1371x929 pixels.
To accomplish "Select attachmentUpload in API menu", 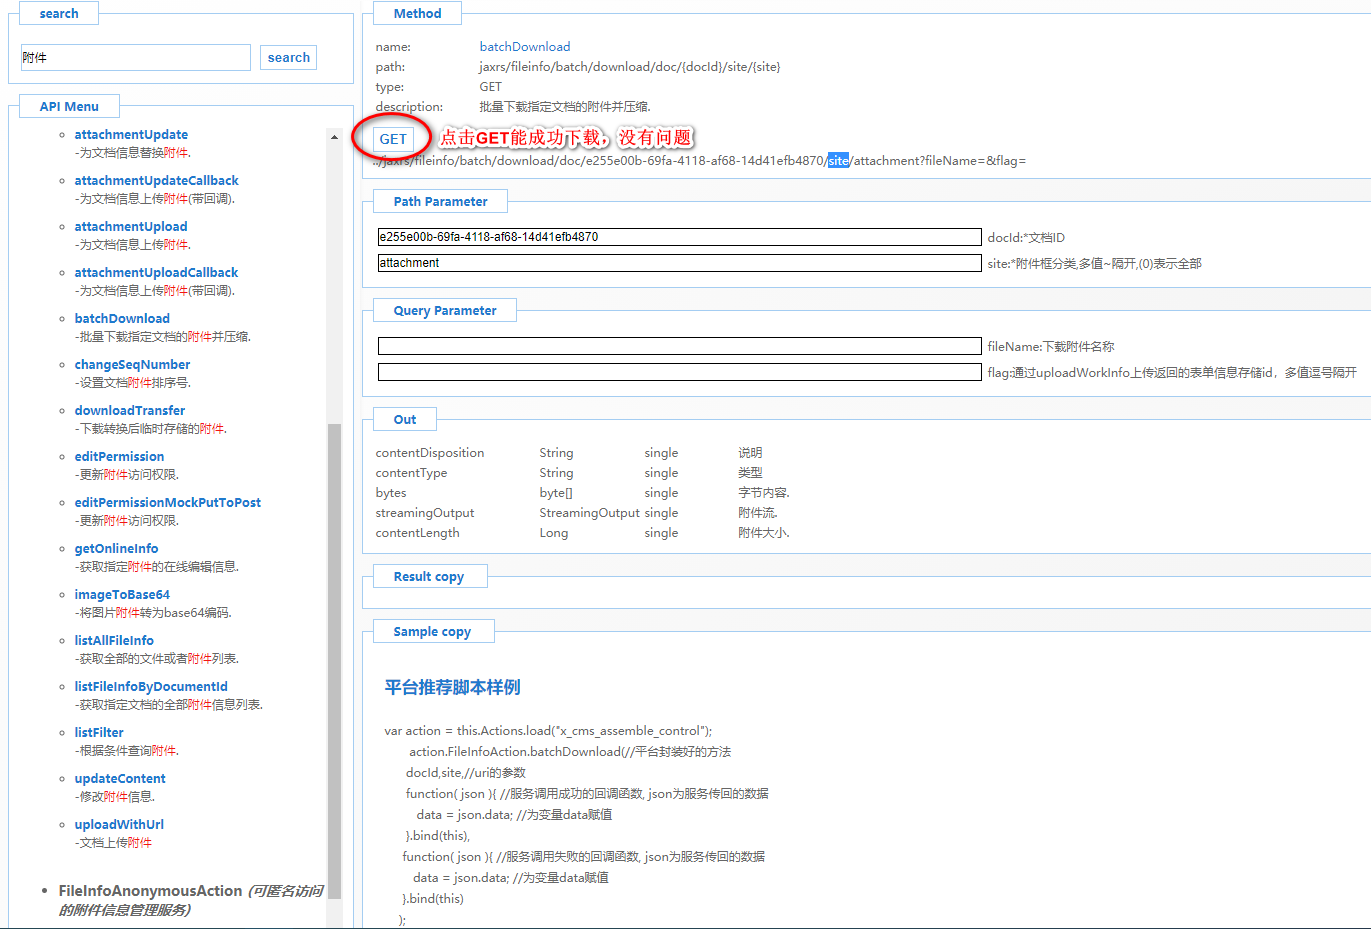I will pos(131,227).
